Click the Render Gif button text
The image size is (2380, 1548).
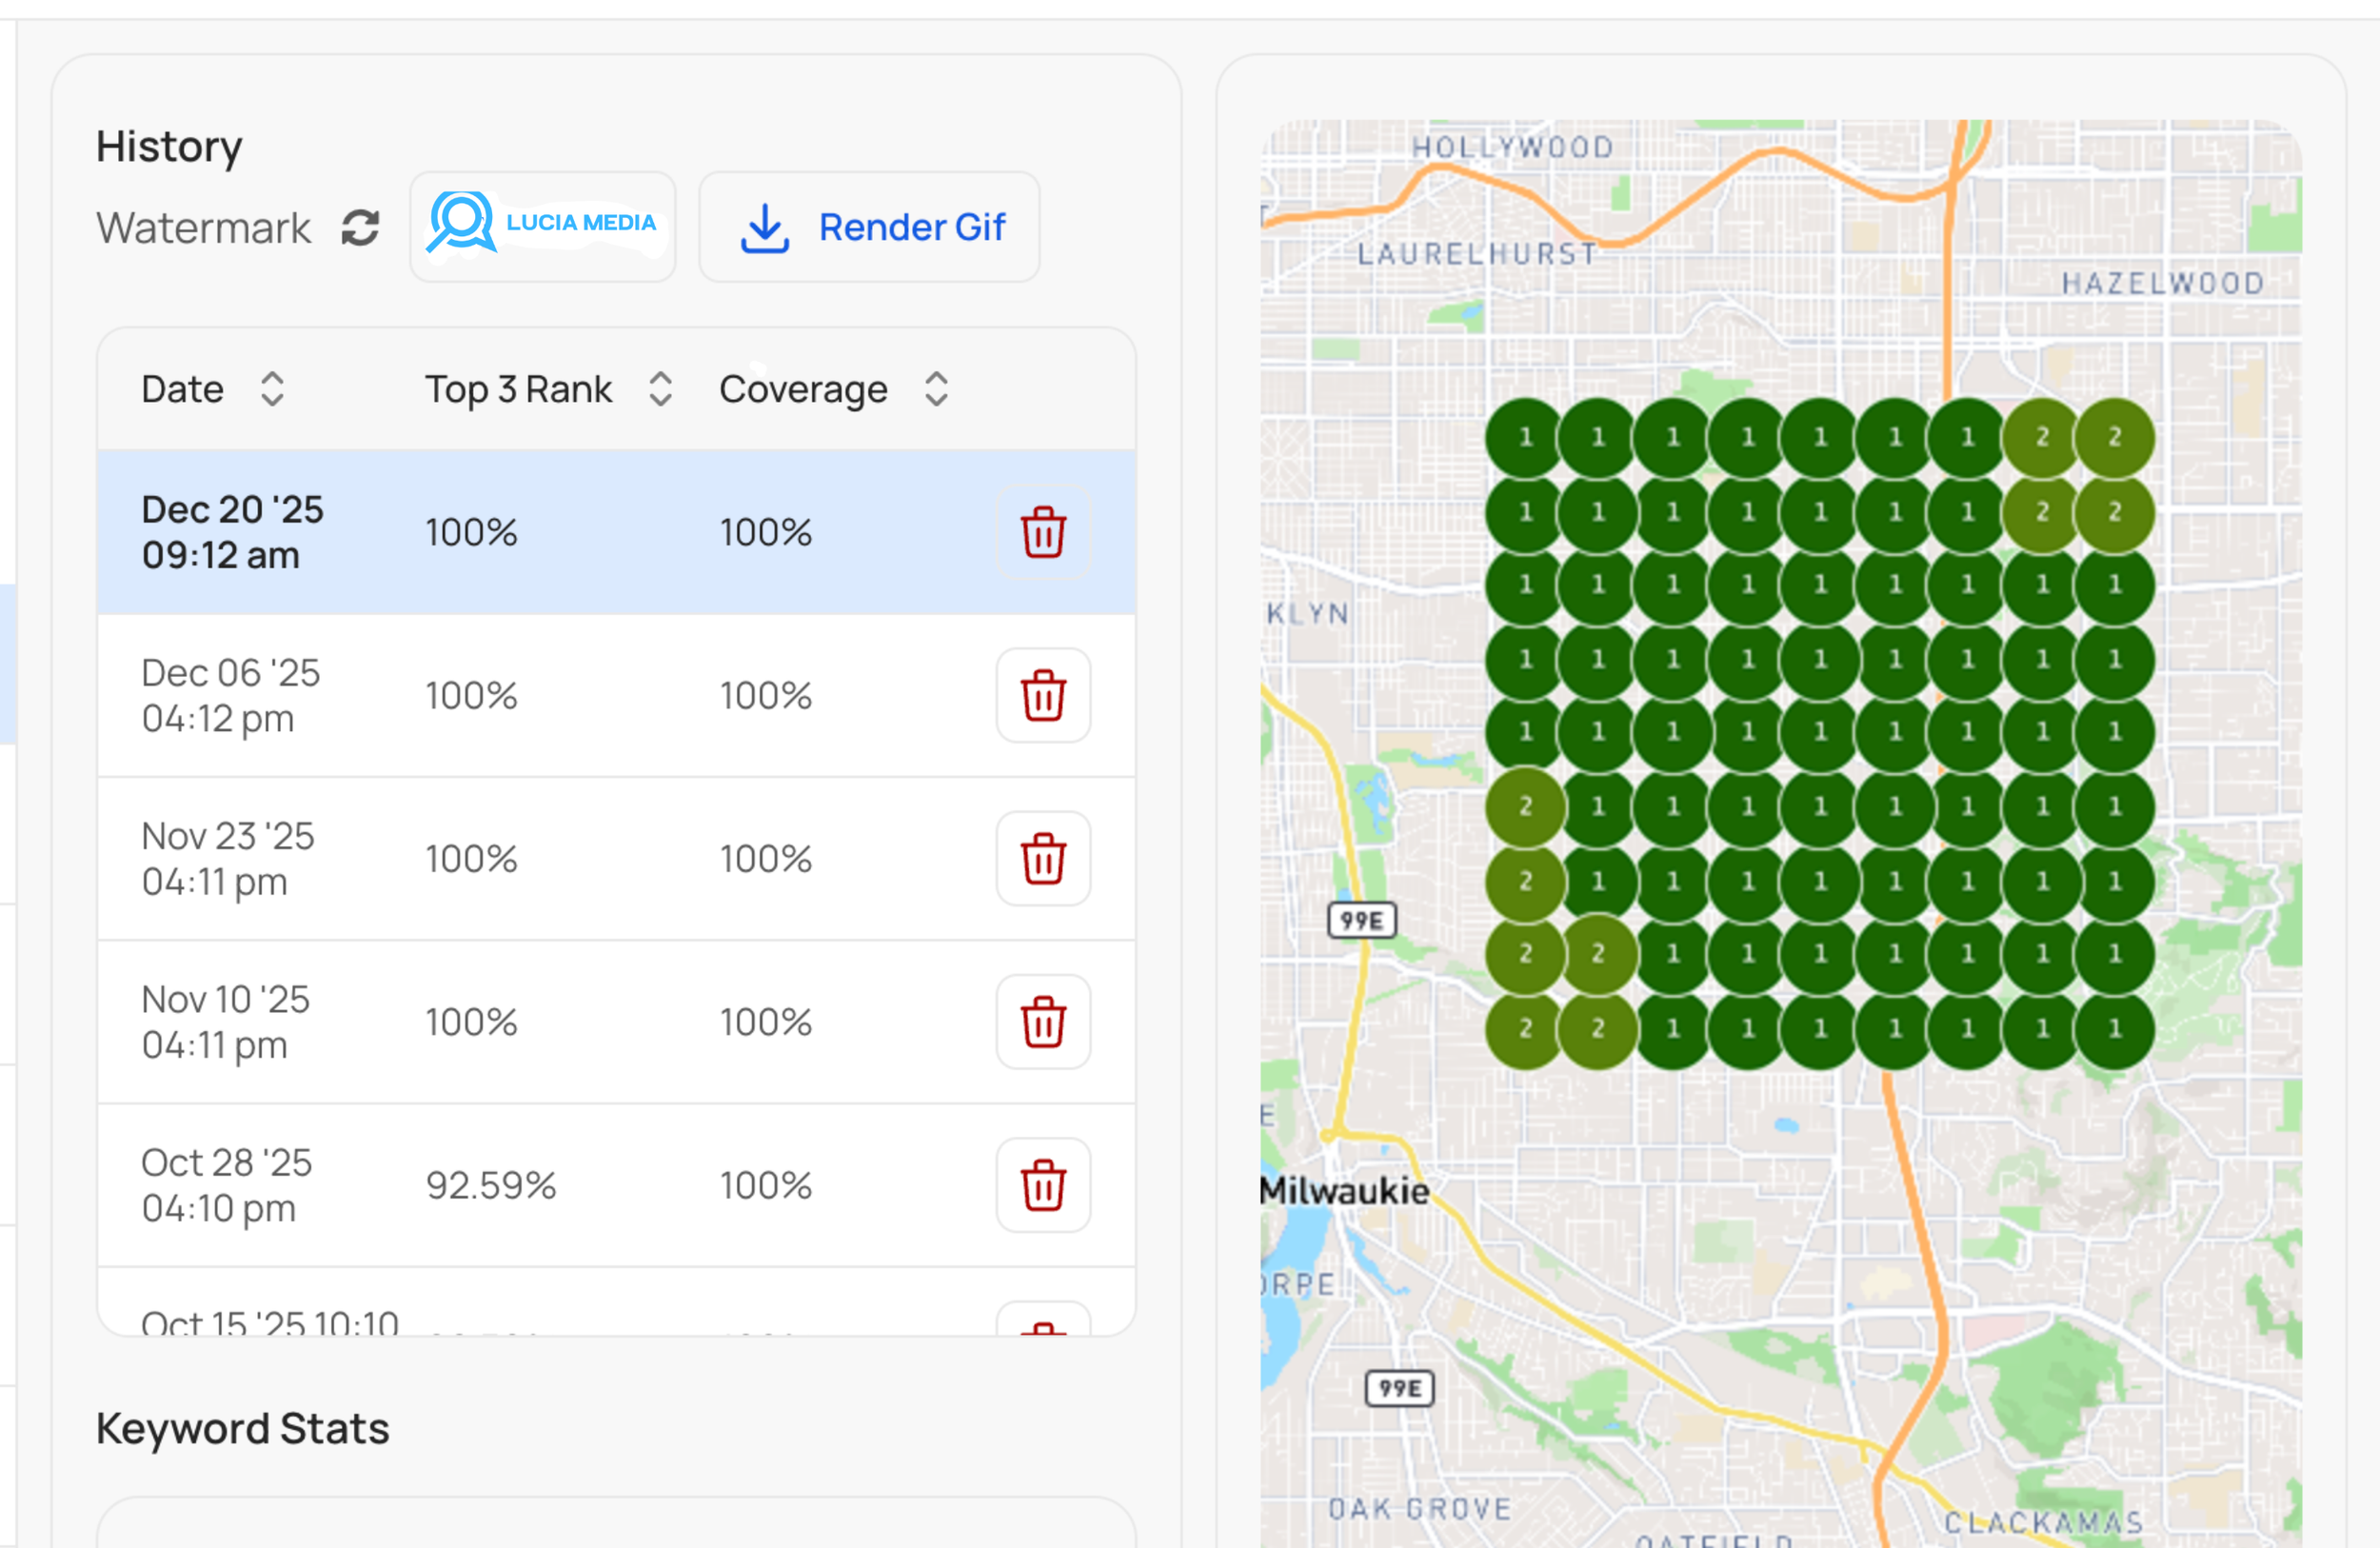(911, 228)
